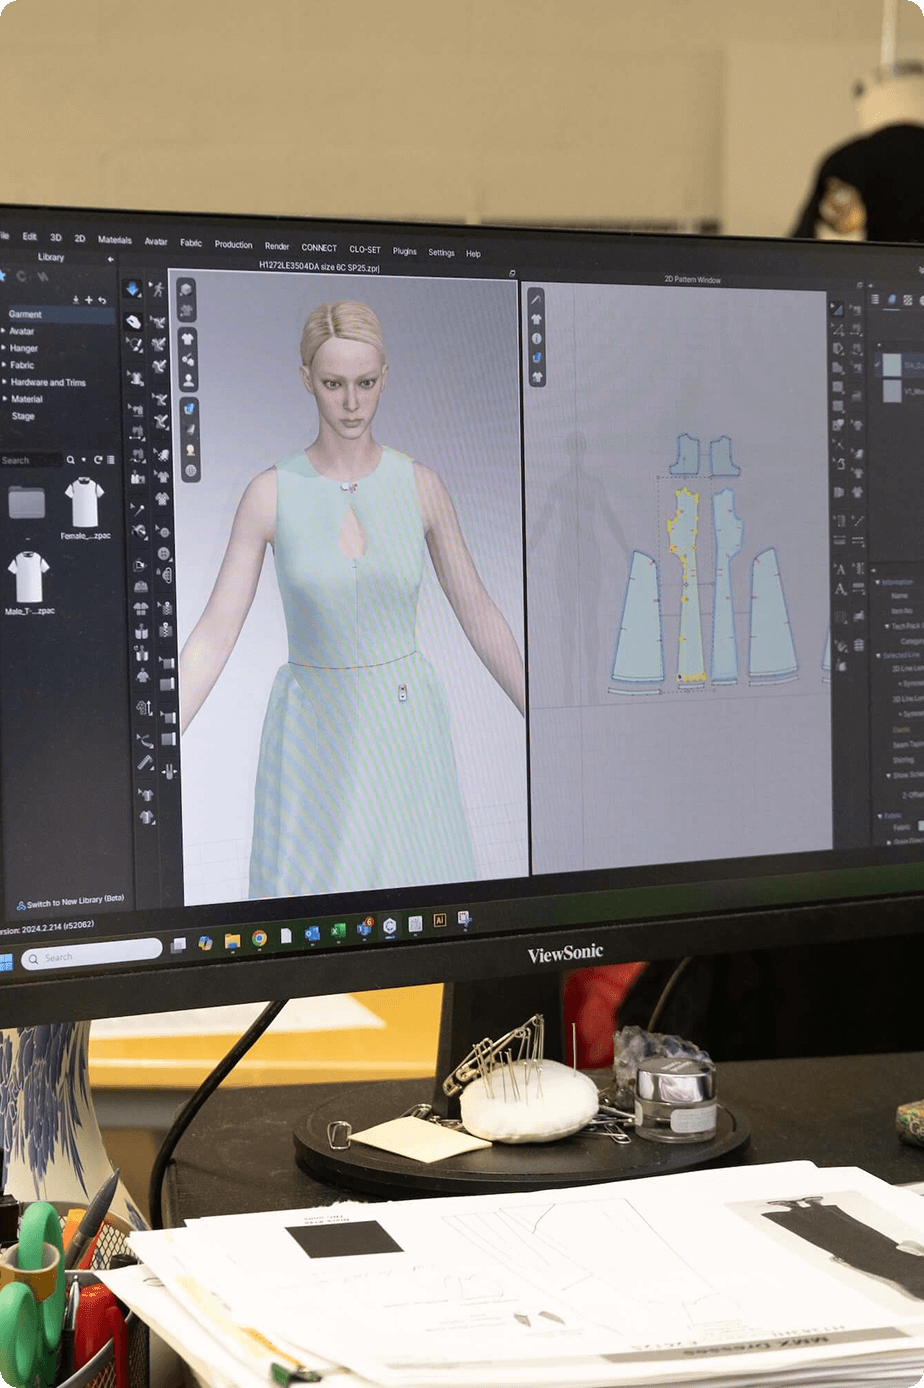Collapse the Information section in Property Editor

point(878,582)
